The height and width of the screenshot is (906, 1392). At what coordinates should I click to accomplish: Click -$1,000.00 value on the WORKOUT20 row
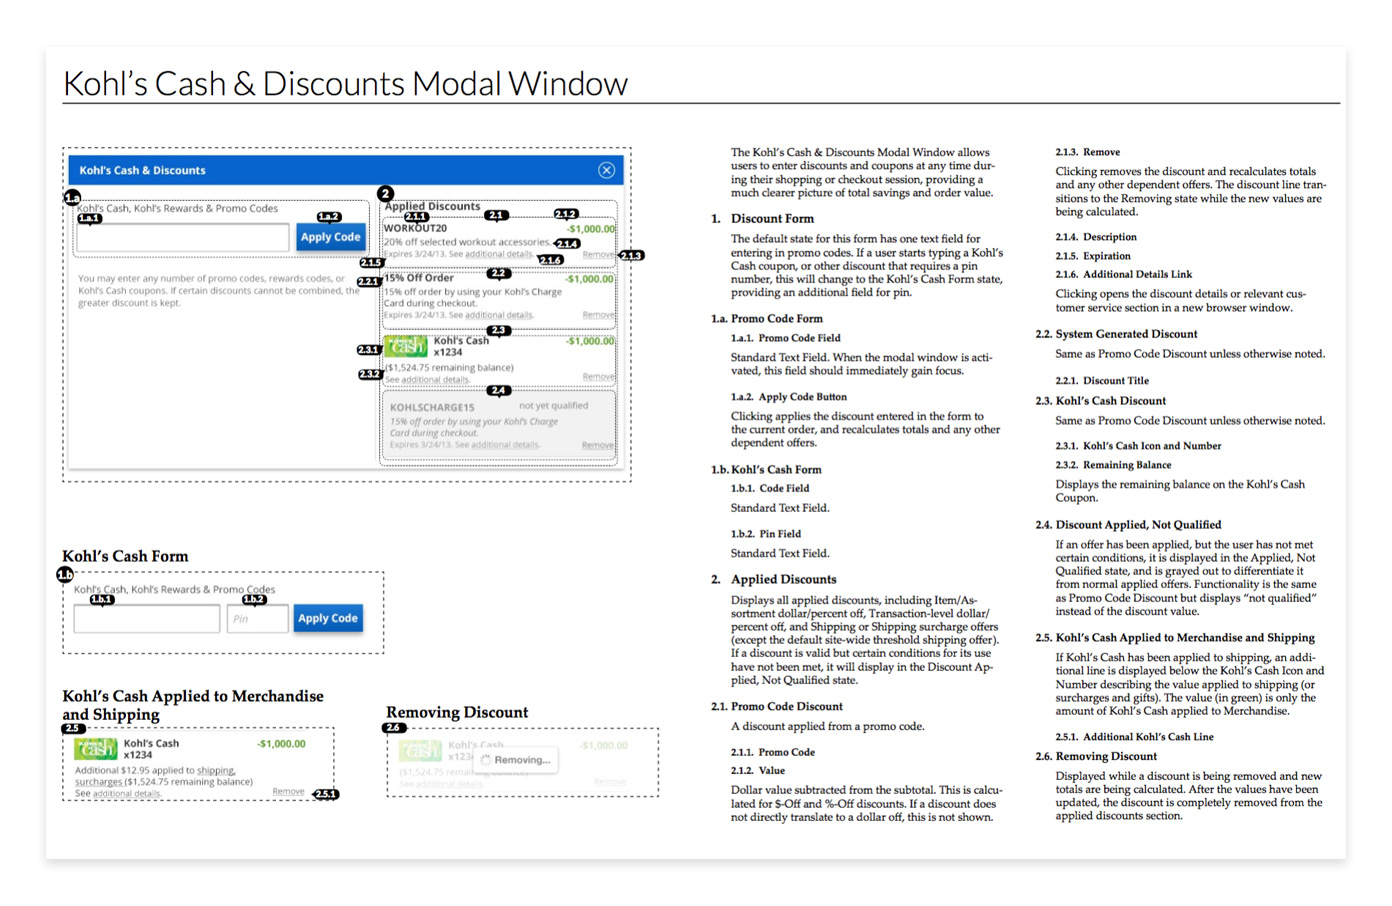click(x=590, y=229)
